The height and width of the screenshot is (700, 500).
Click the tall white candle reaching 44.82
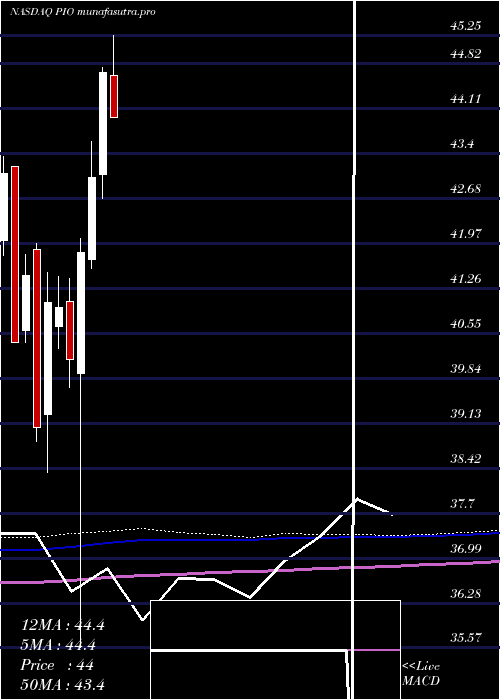pyautogui.click(x=103, y=123)
